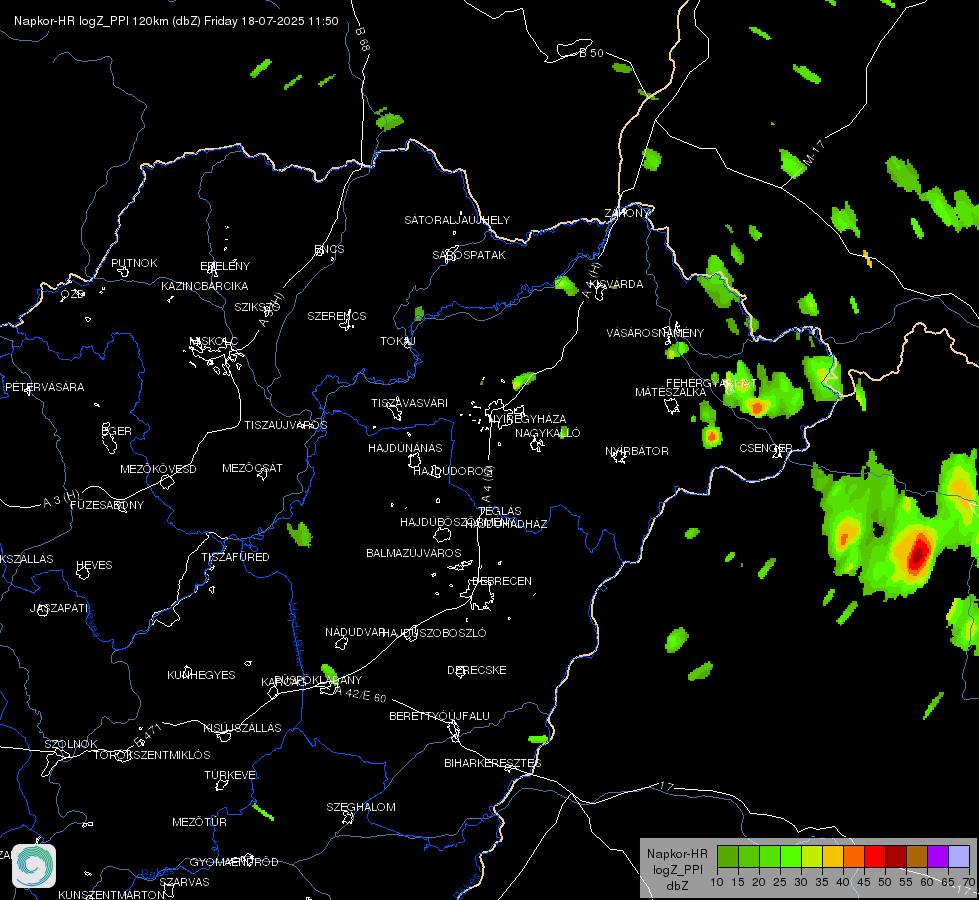Click the SZARVAS town label
The width and height of the screenshot is (979, 900).
coord(184,882)
